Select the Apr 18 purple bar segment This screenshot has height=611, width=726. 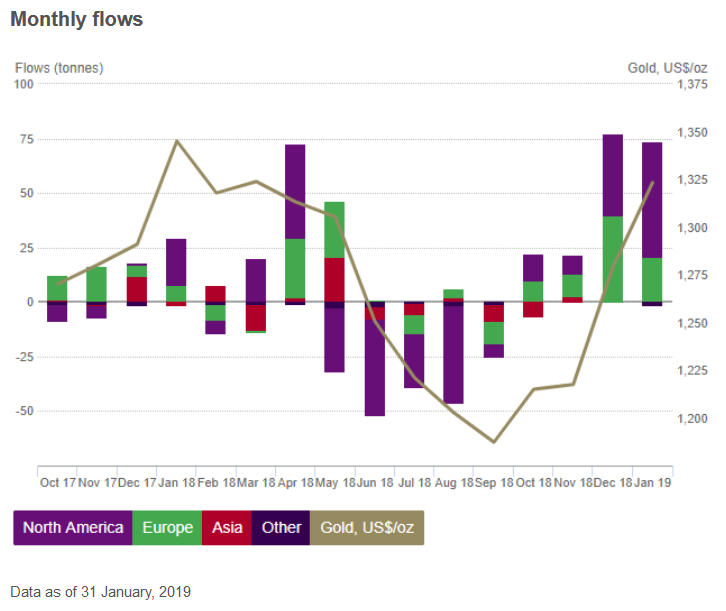[295, 191]
